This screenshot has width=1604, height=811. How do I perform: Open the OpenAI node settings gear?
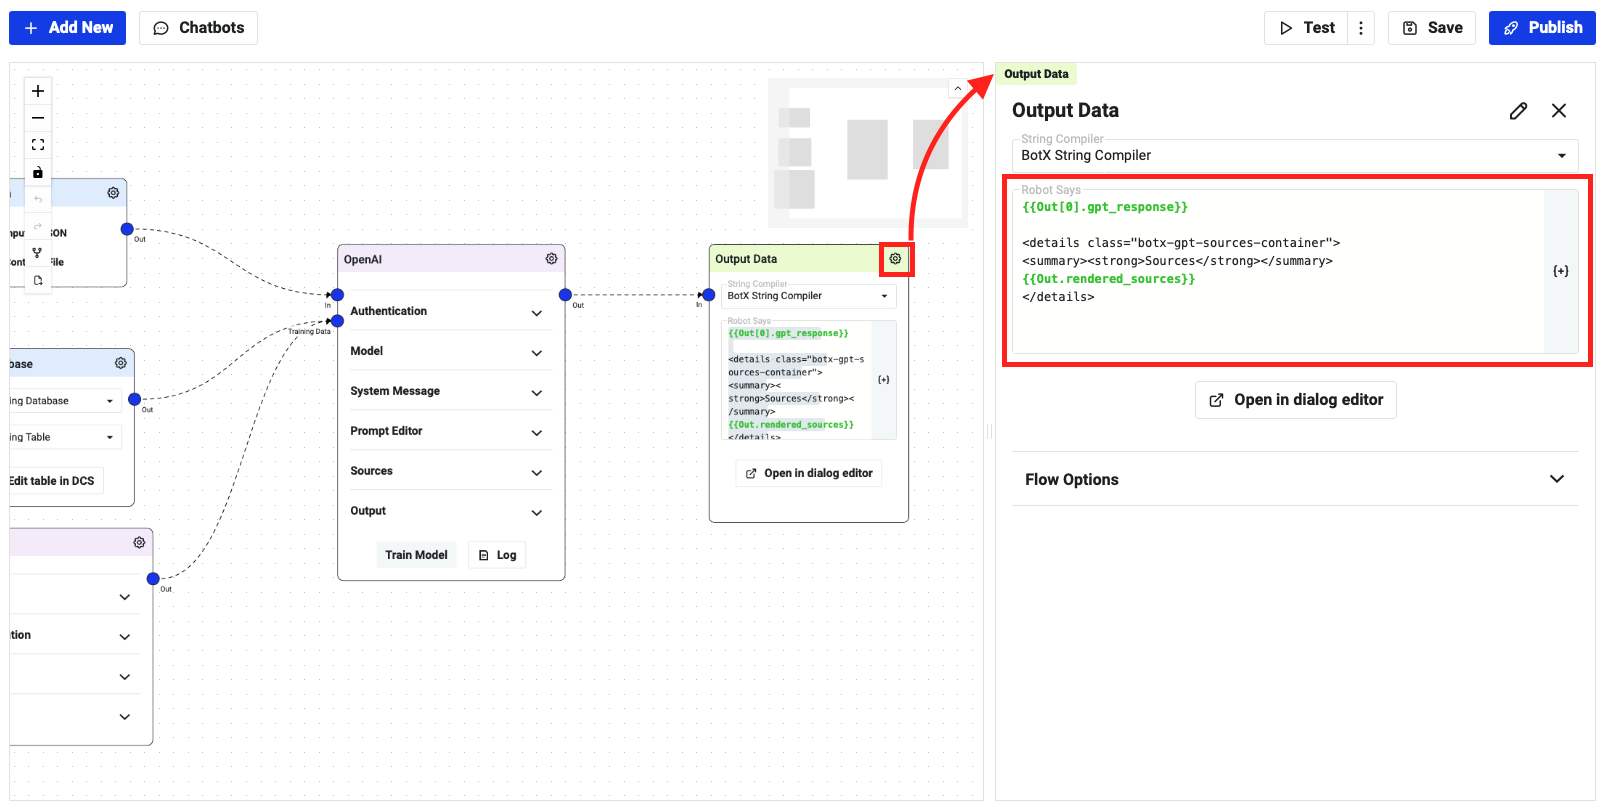coord(551,259)
